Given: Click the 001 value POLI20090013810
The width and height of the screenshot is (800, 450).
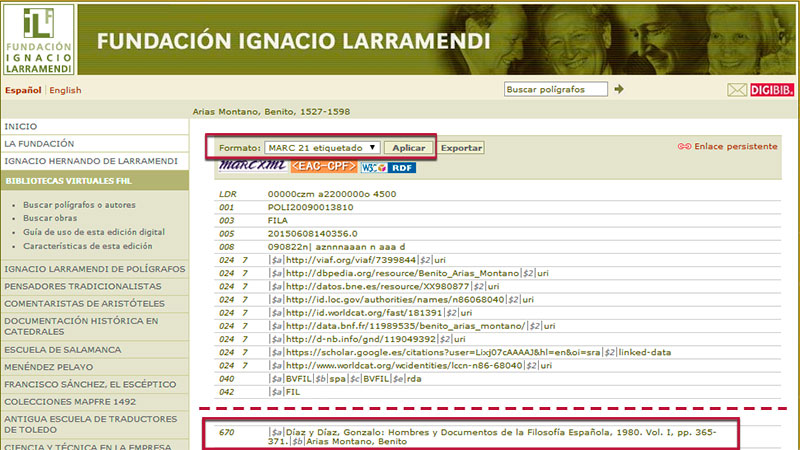Looking at the screenshot, I should click(x=310, y=208).
